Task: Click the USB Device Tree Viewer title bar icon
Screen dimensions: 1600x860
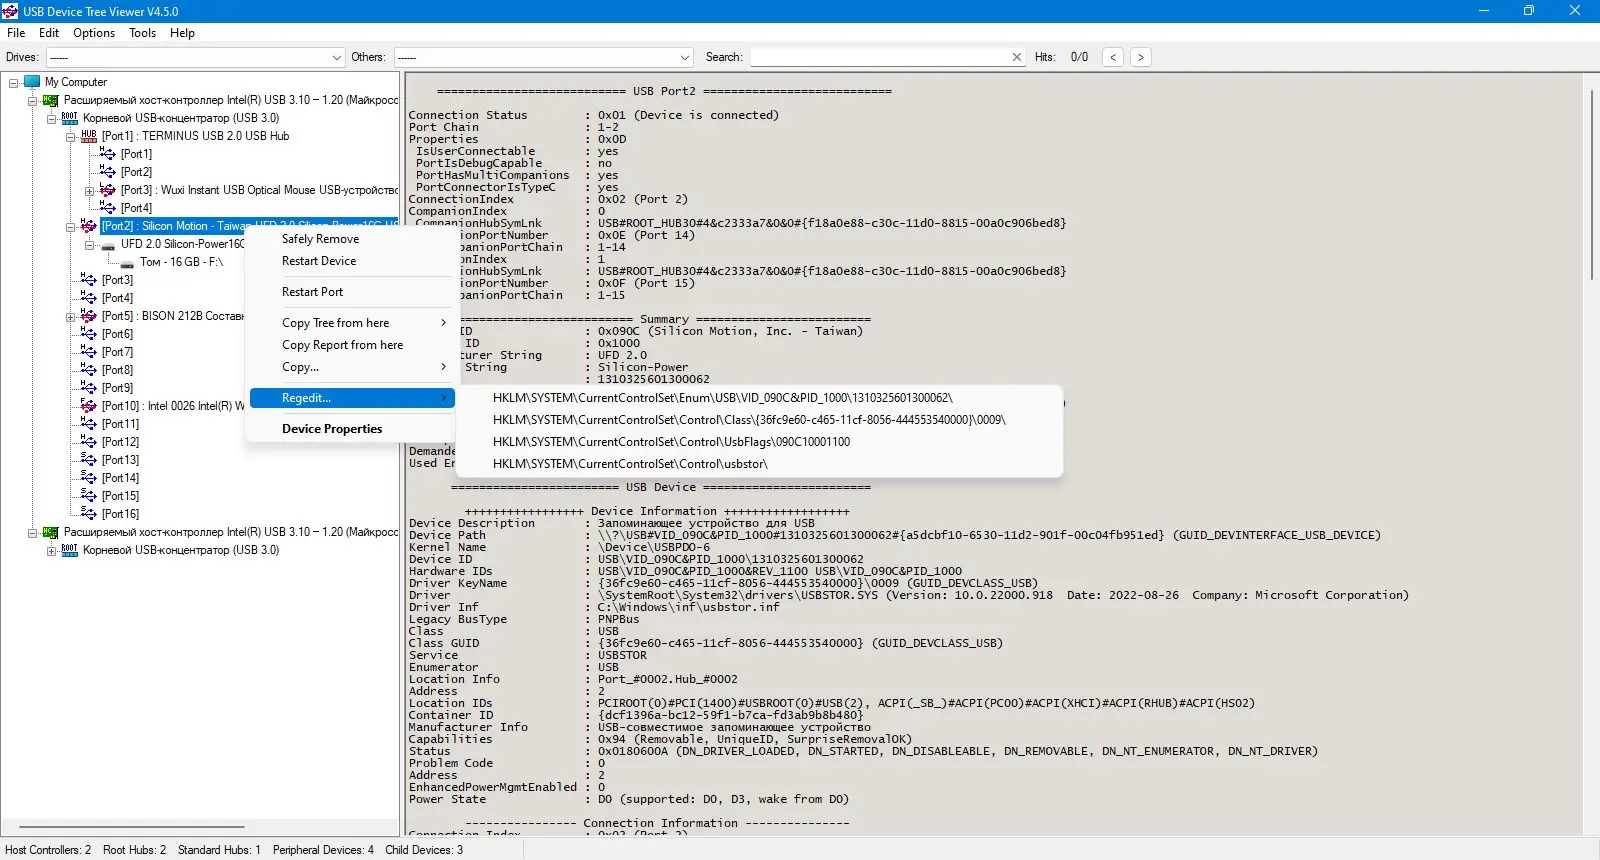Action: pyautogui.click(x=10, y=11)
